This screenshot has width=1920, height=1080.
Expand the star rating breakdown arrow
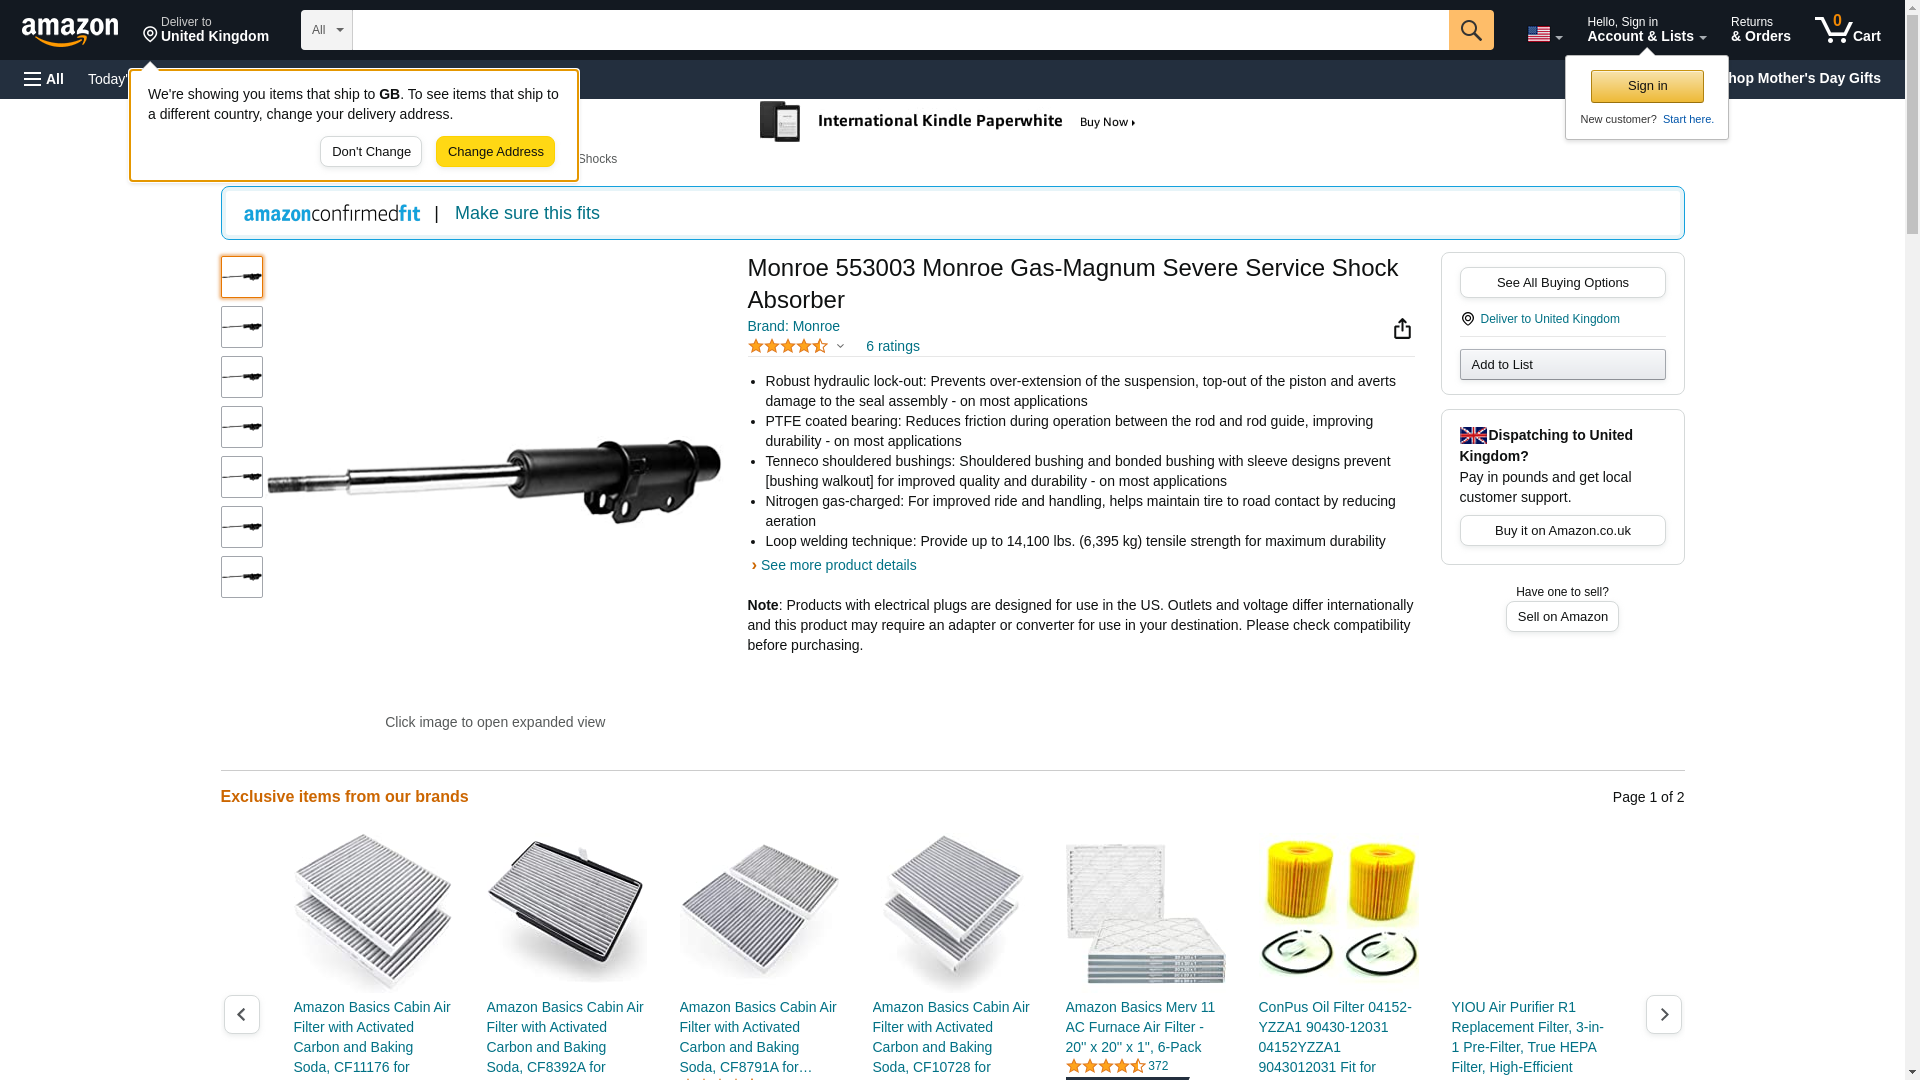click(840, 346)
